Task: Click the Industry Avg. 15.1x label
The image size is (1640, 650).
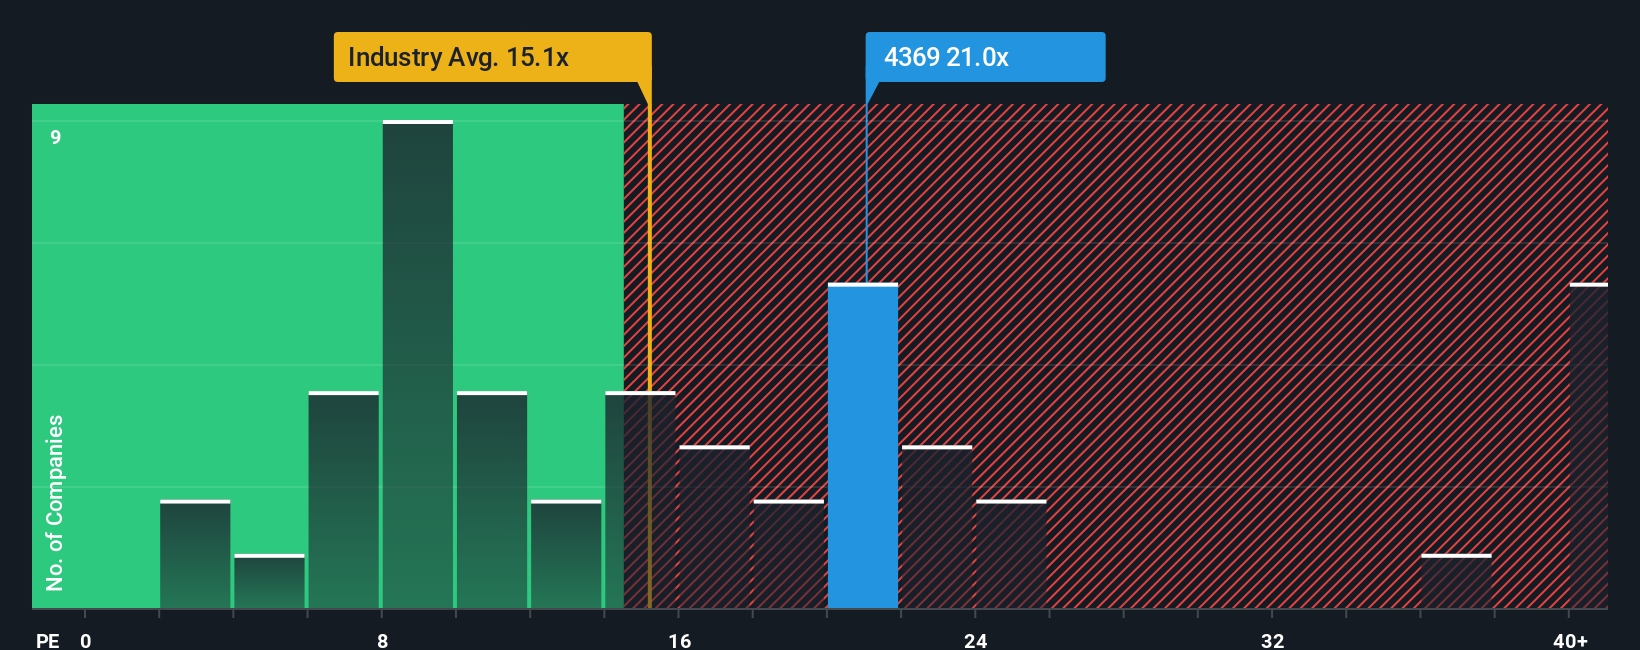Action: point(492,57)
